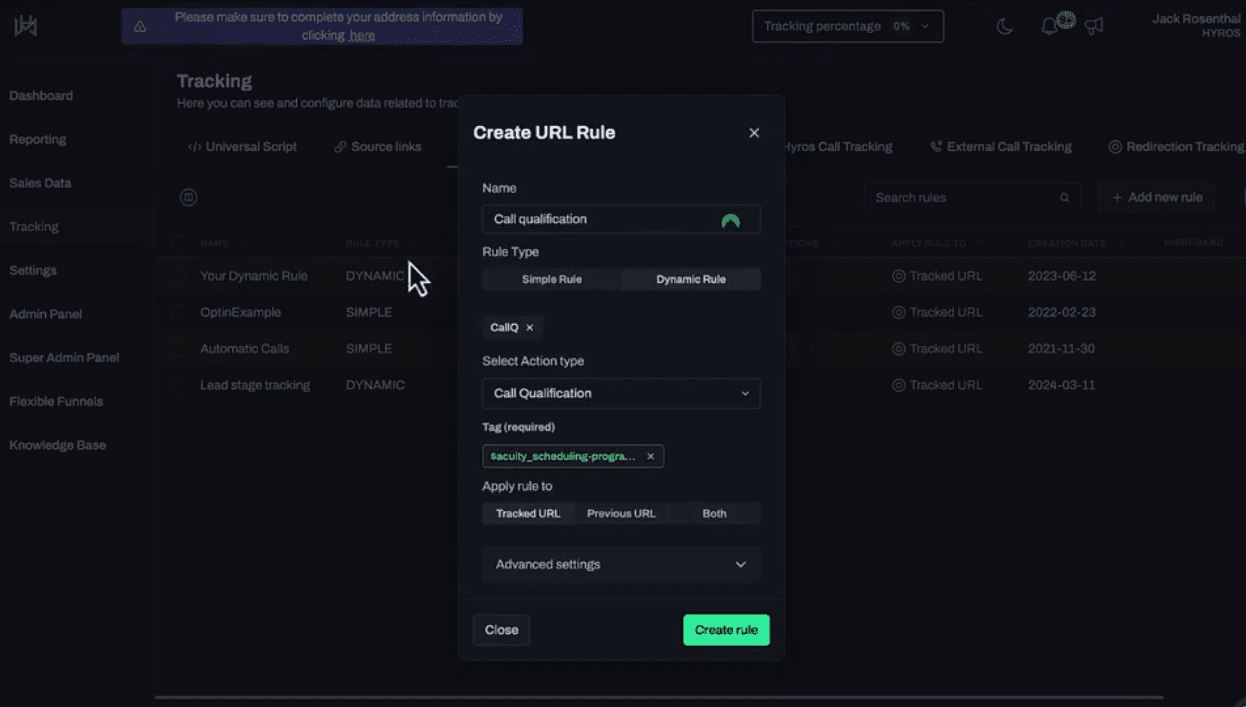Follow the 'here' link in the address banner
The height and width of the screenshot is (707, 1246).
click(362, 36)
